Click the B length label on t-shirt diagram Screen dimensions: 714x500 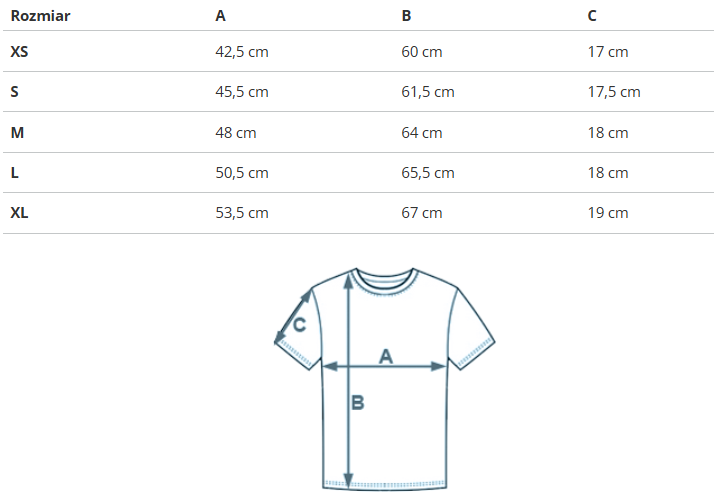point(357,404)
